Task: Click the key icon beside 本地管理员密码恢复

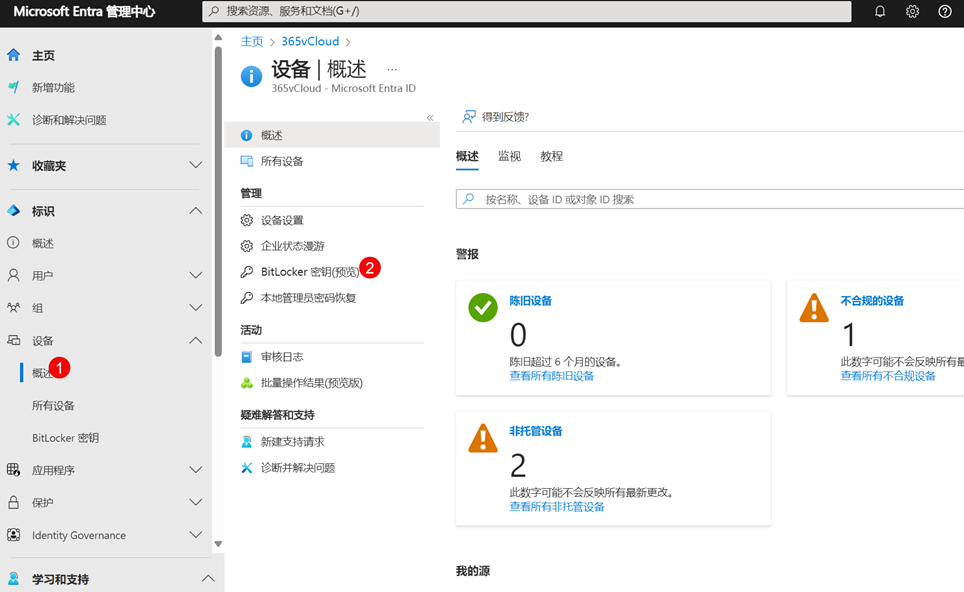Action: pos(247,298)
